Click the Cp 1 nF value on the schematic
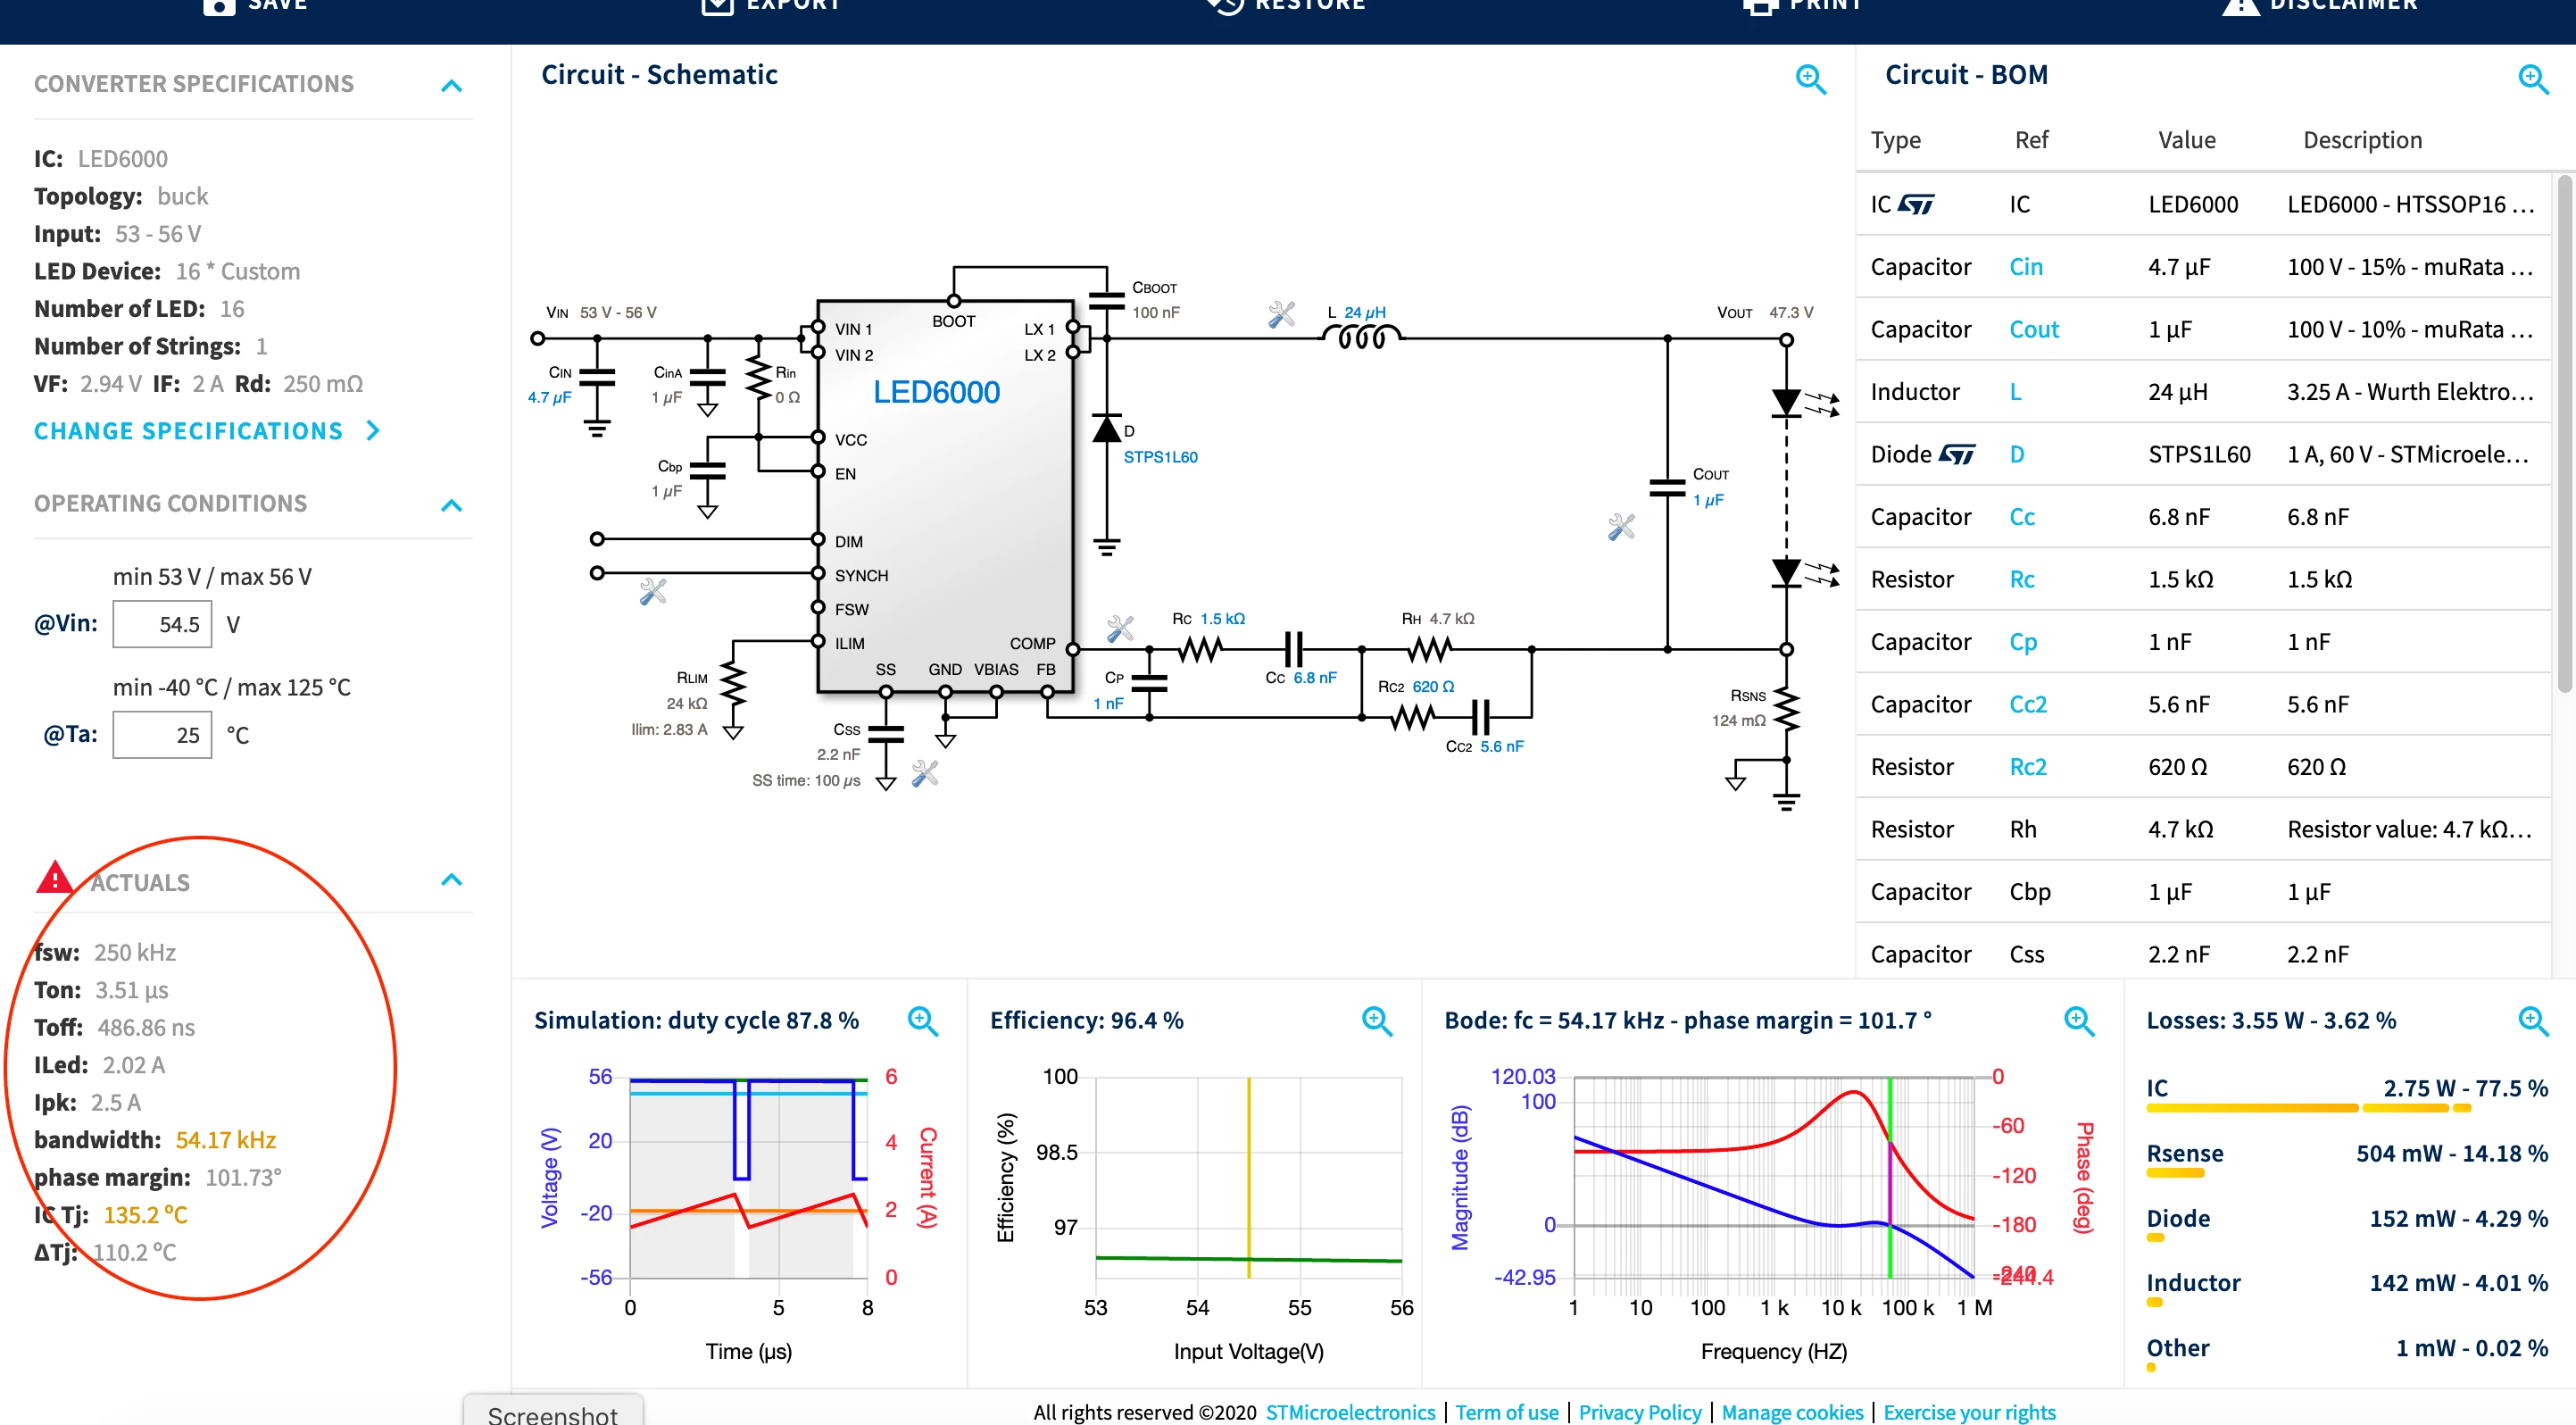This screenshot has width=2576, height=1425. 1108,703
